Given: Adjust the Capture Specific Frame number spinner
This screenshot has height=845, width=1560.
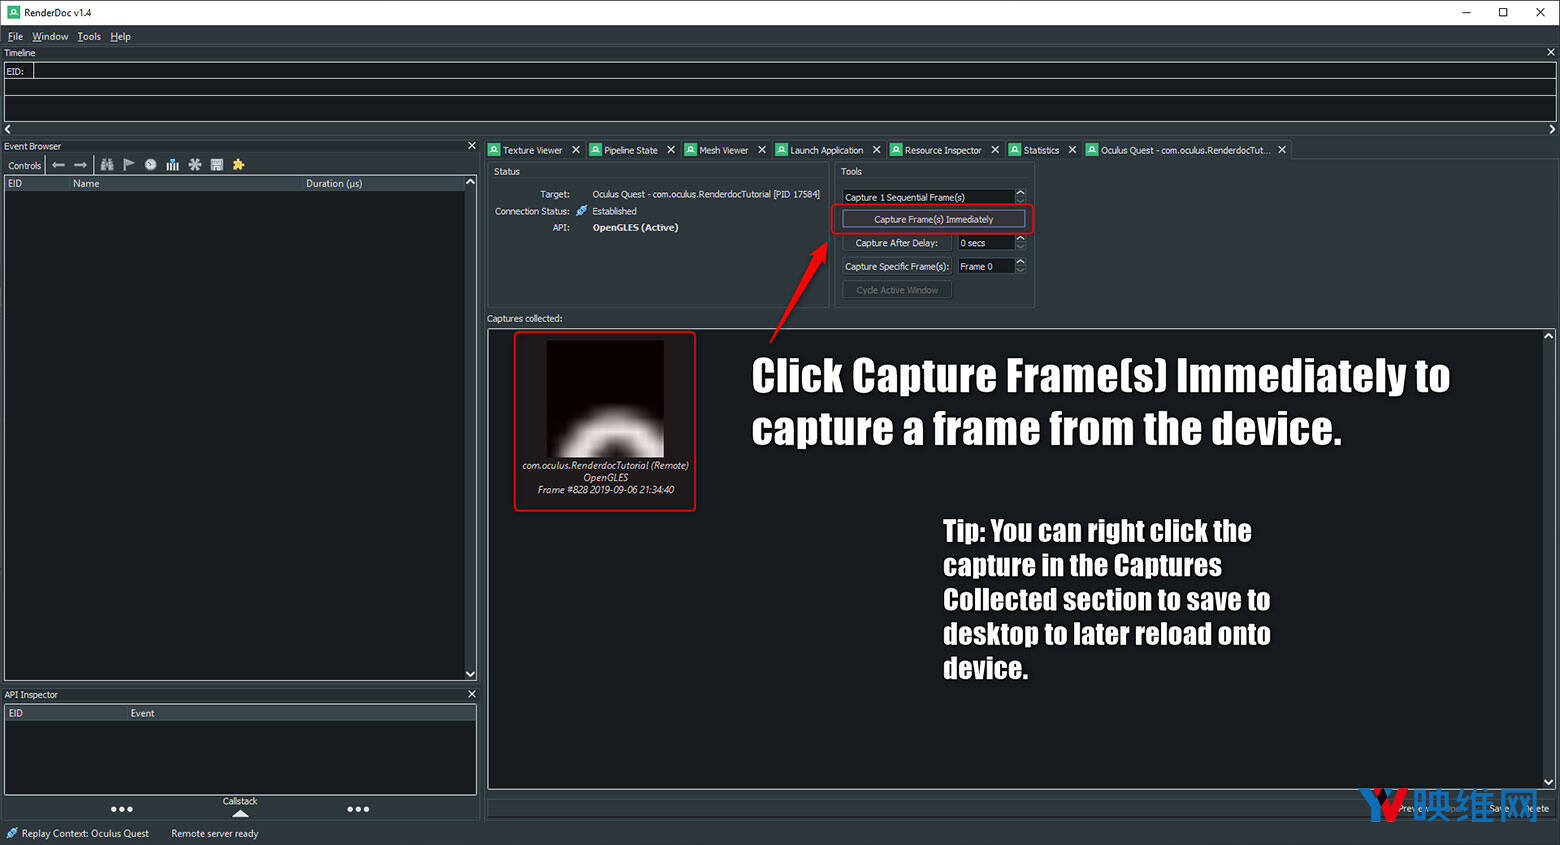Looking at the screenshot, I should click(1020, 266).
